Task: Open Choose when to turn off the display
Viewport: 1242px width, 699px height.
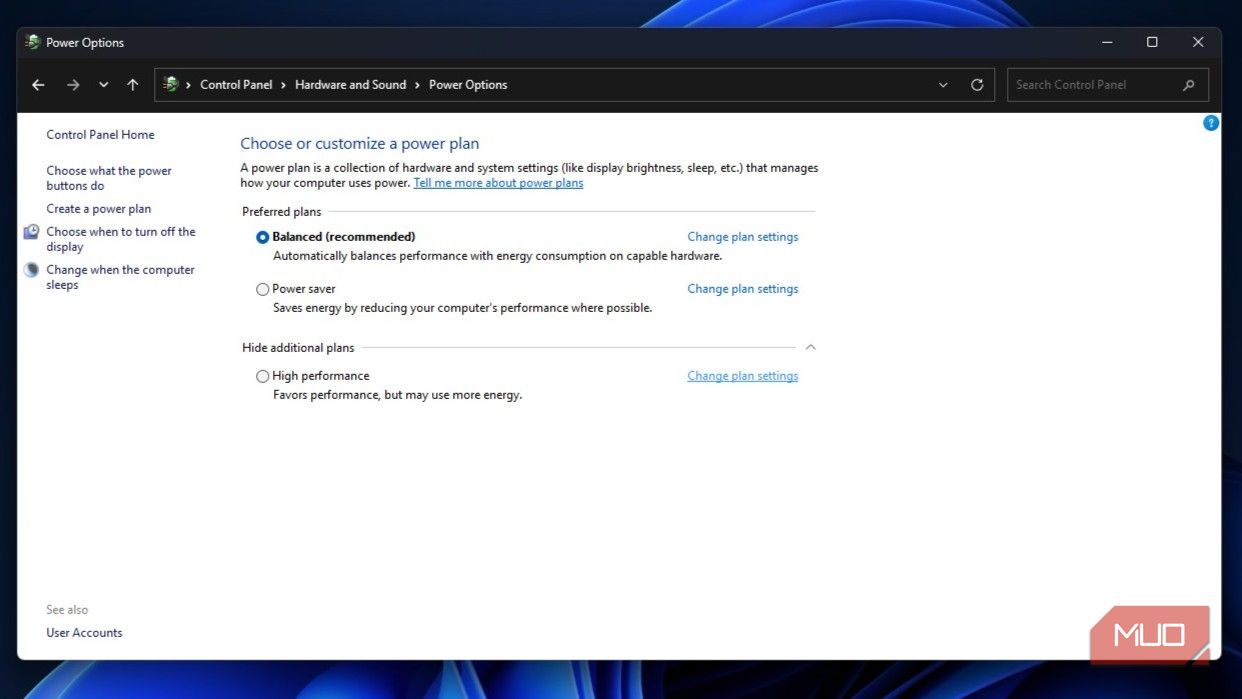Action: [x=121, y=239]
